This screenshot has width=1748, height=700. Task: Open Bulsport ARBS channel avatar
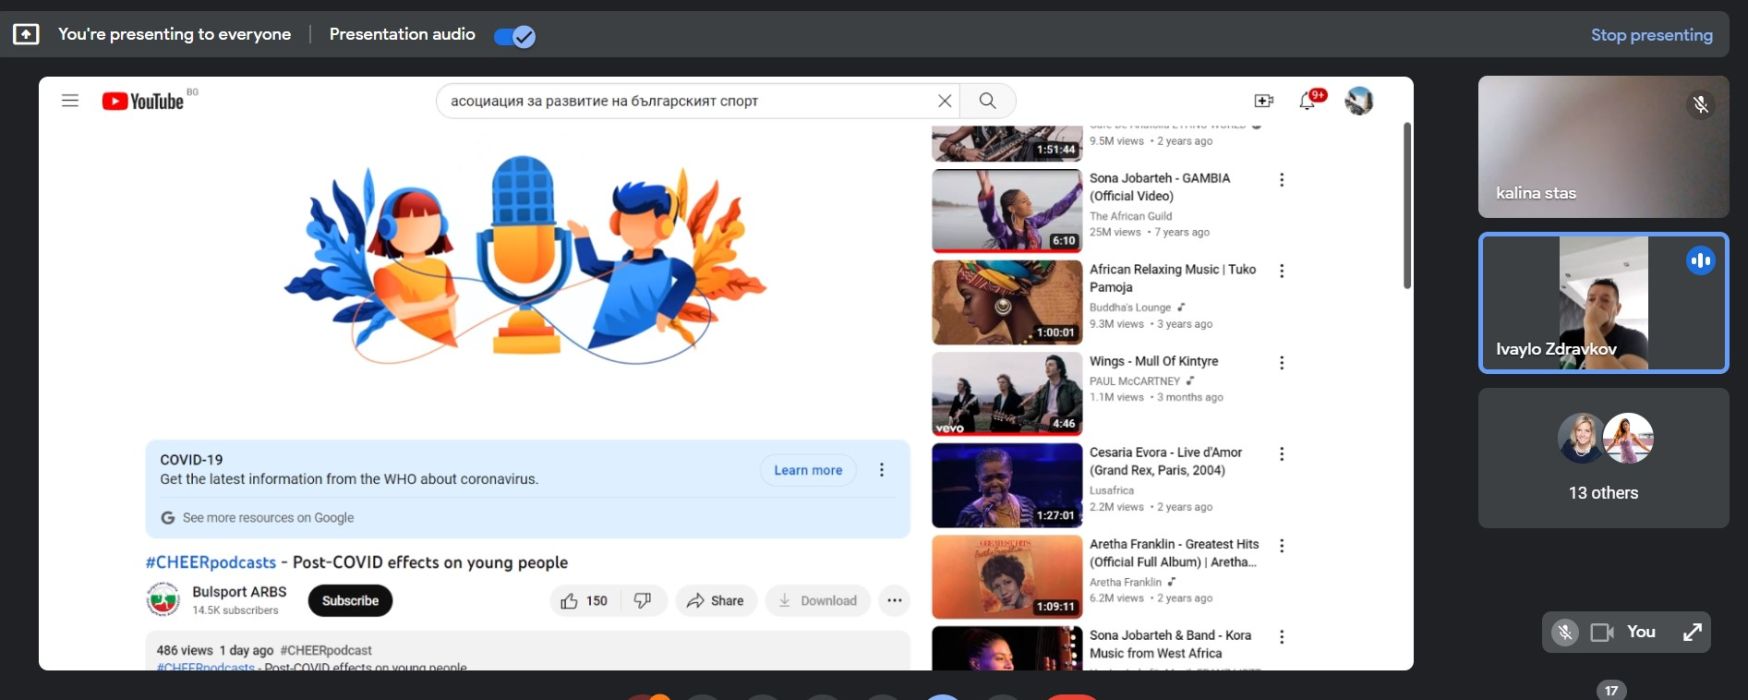[x=163, y=600]
